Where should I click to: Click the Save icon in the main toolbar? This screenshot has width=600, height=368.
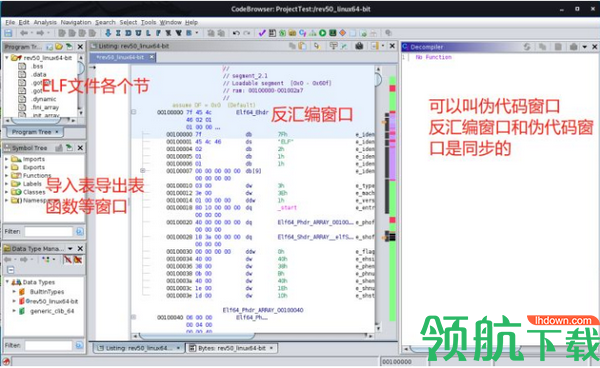pyautogui.click(x=8, y=33)
